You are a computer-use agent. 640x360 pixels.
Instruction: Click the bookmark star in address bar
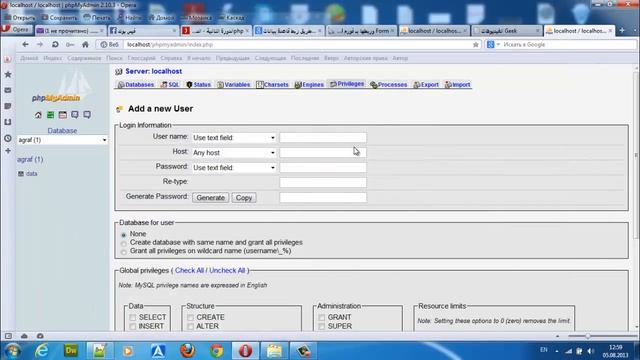[x=476, y=44]
